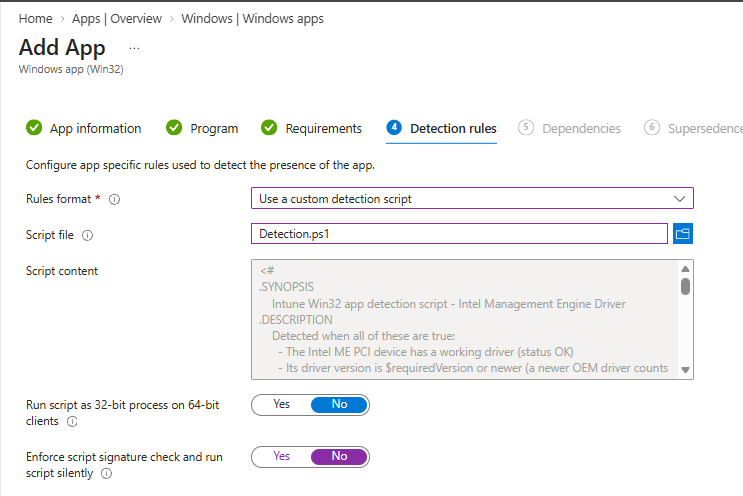Click the step 5 Dependencies number badge
Viewport: 743px width, 496px height.
(526, 127)
